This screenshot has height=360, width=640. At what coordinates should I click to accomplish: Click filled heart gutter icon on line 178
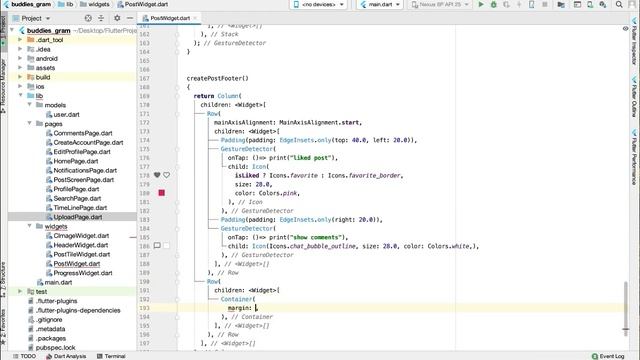pyautogui.click(x=157, y=175)
